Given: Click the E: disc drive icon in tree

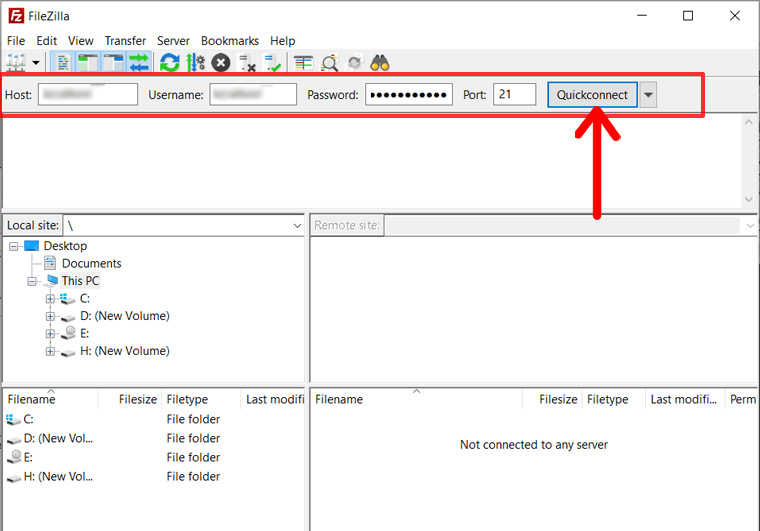Looking at the screenshot, I should point(68,333).
